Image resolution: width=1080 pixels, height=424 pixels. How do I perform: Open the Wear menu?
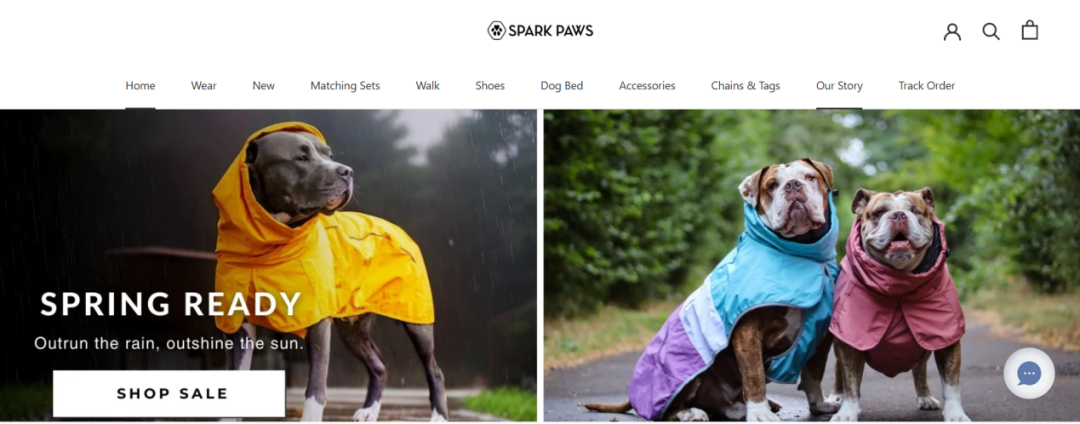204,85
